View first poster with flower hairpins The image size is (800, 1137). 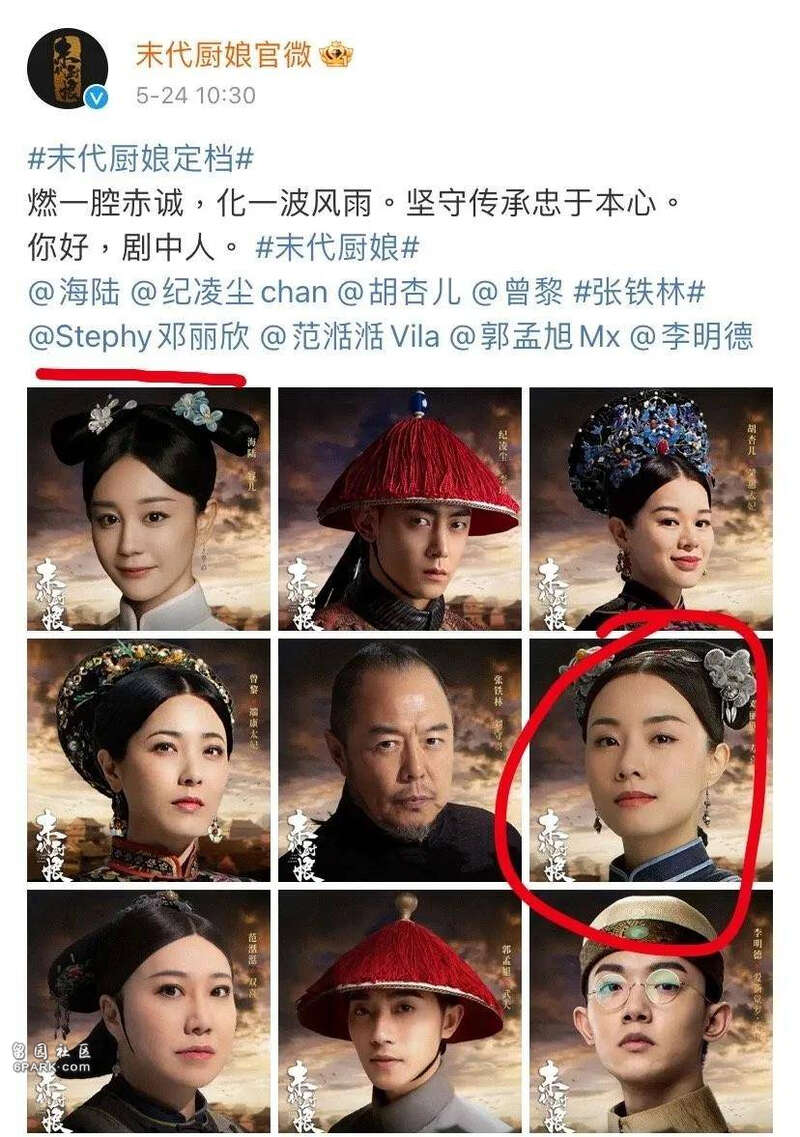coord(149,509)
